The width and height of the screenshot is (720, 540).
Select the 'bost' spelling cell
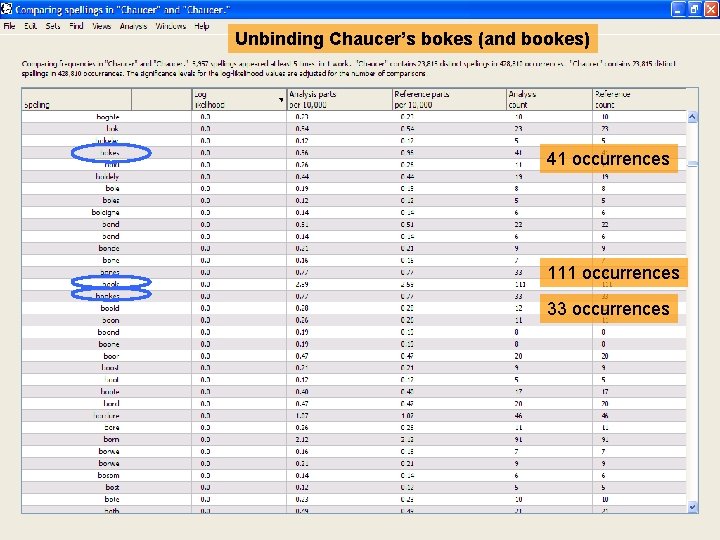tap(112, 487)
